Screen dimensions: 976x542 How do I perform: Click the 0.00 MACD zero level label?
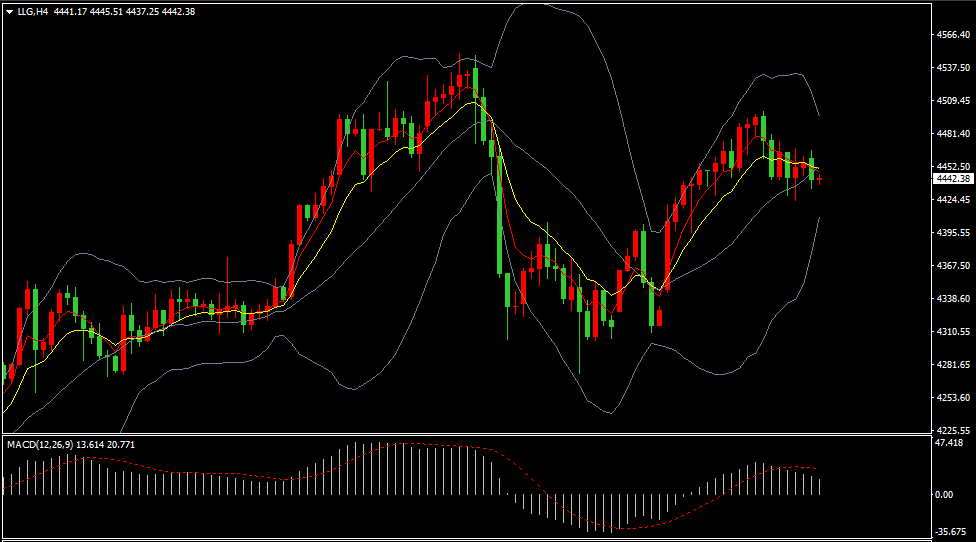click(943, 495)
